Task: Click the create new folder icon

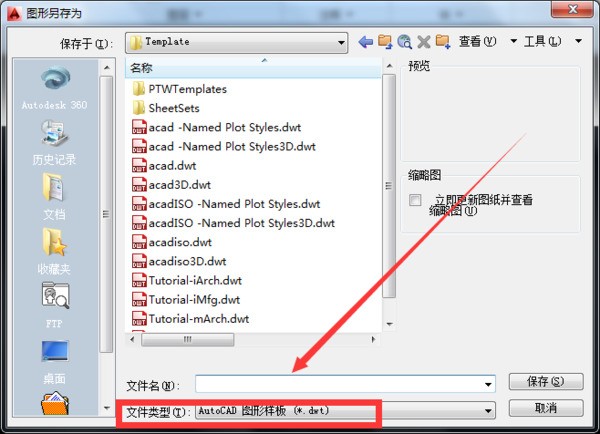Action: click(x=443, y=42)
